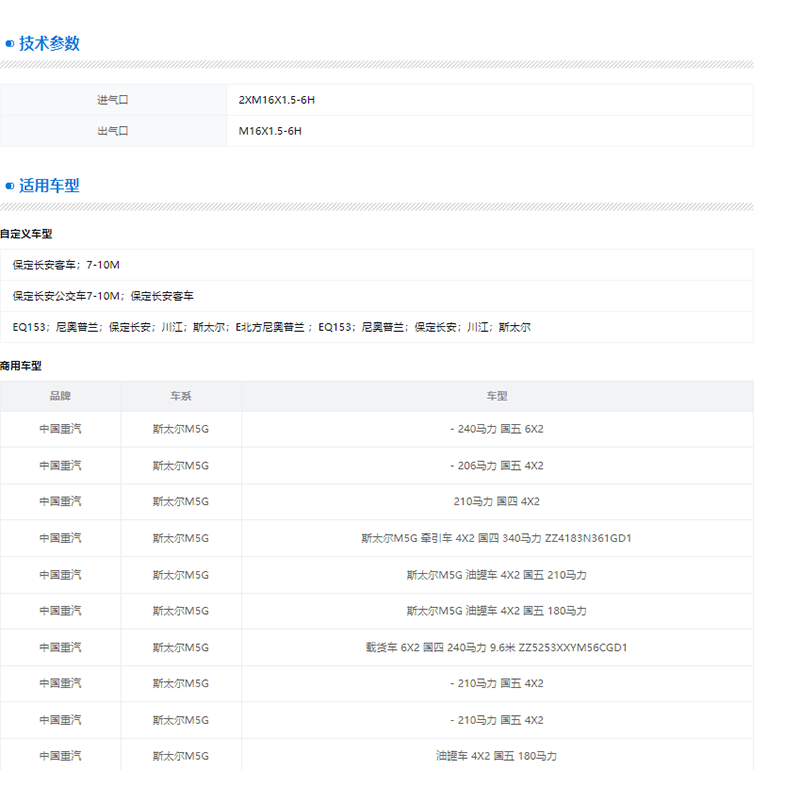
Task: Select the 载货车 ZZ5253XXYM56CGD1 model entry
Action: (x=497, y=647)
